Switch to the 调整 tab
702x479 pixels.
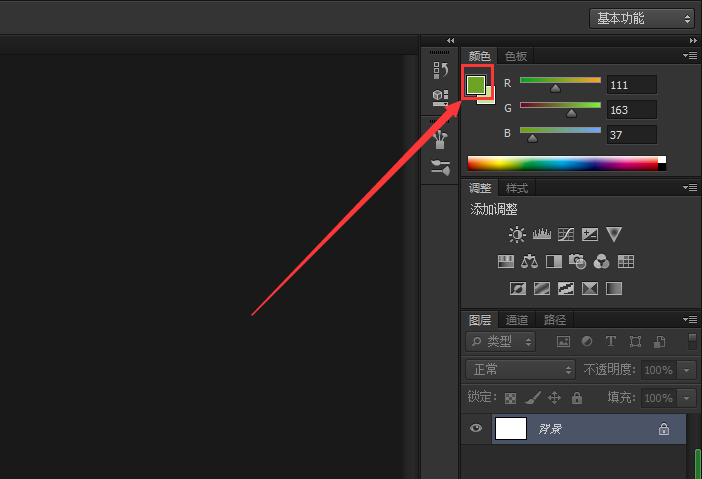pyautogui.click(x=480, y=188)
